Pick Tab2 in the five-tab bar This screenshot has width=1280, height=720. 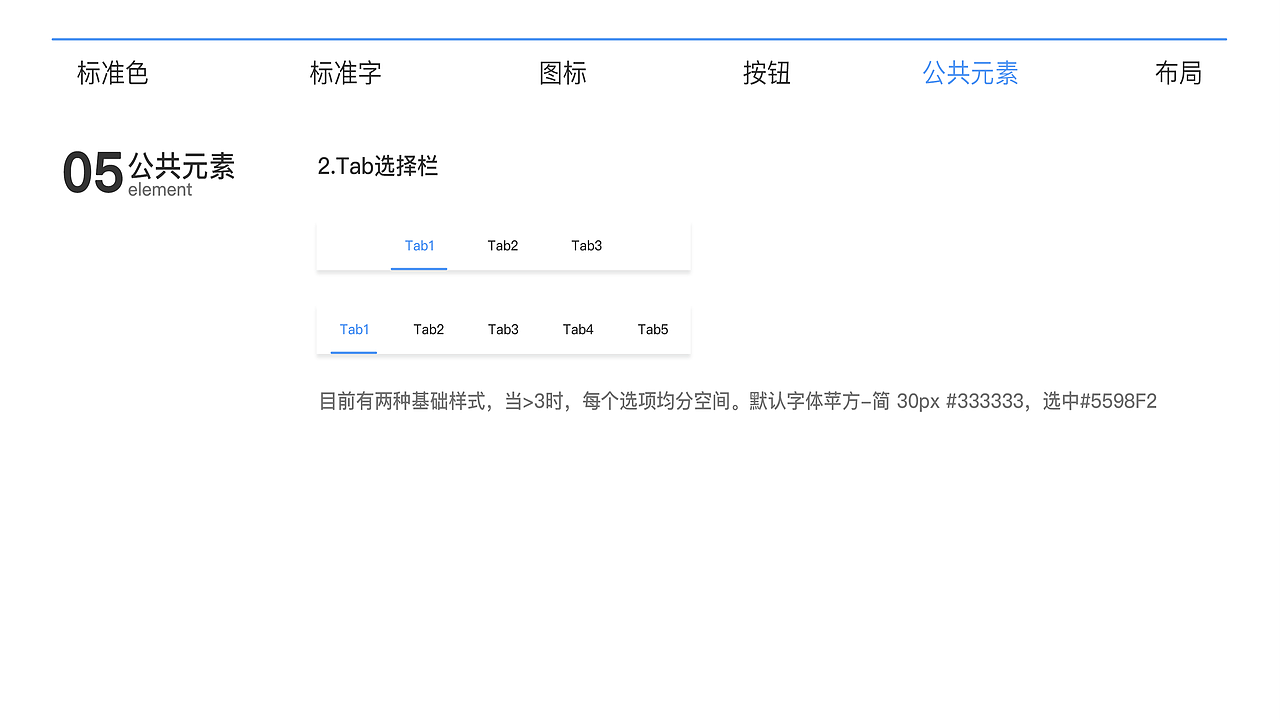click(x=429, y=330)
